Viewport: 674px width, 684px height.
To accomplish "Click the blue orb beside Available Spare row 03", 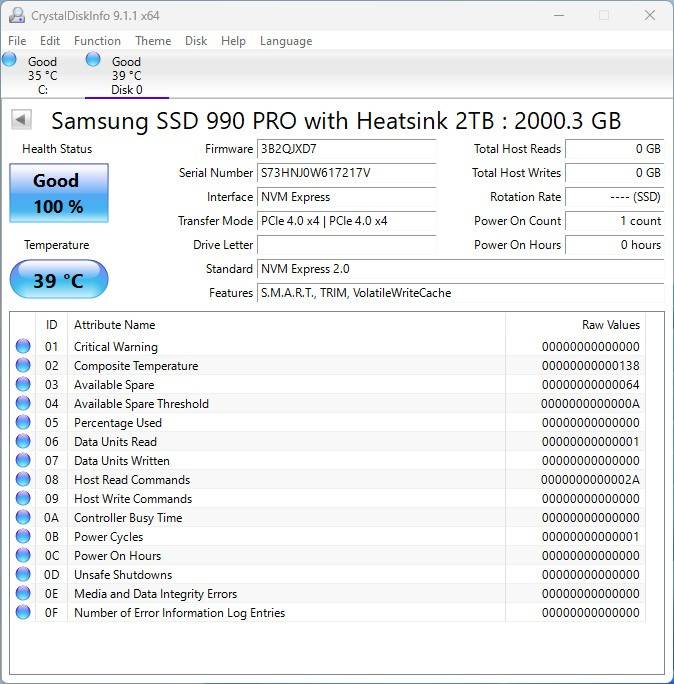I will tap(23, 384).
